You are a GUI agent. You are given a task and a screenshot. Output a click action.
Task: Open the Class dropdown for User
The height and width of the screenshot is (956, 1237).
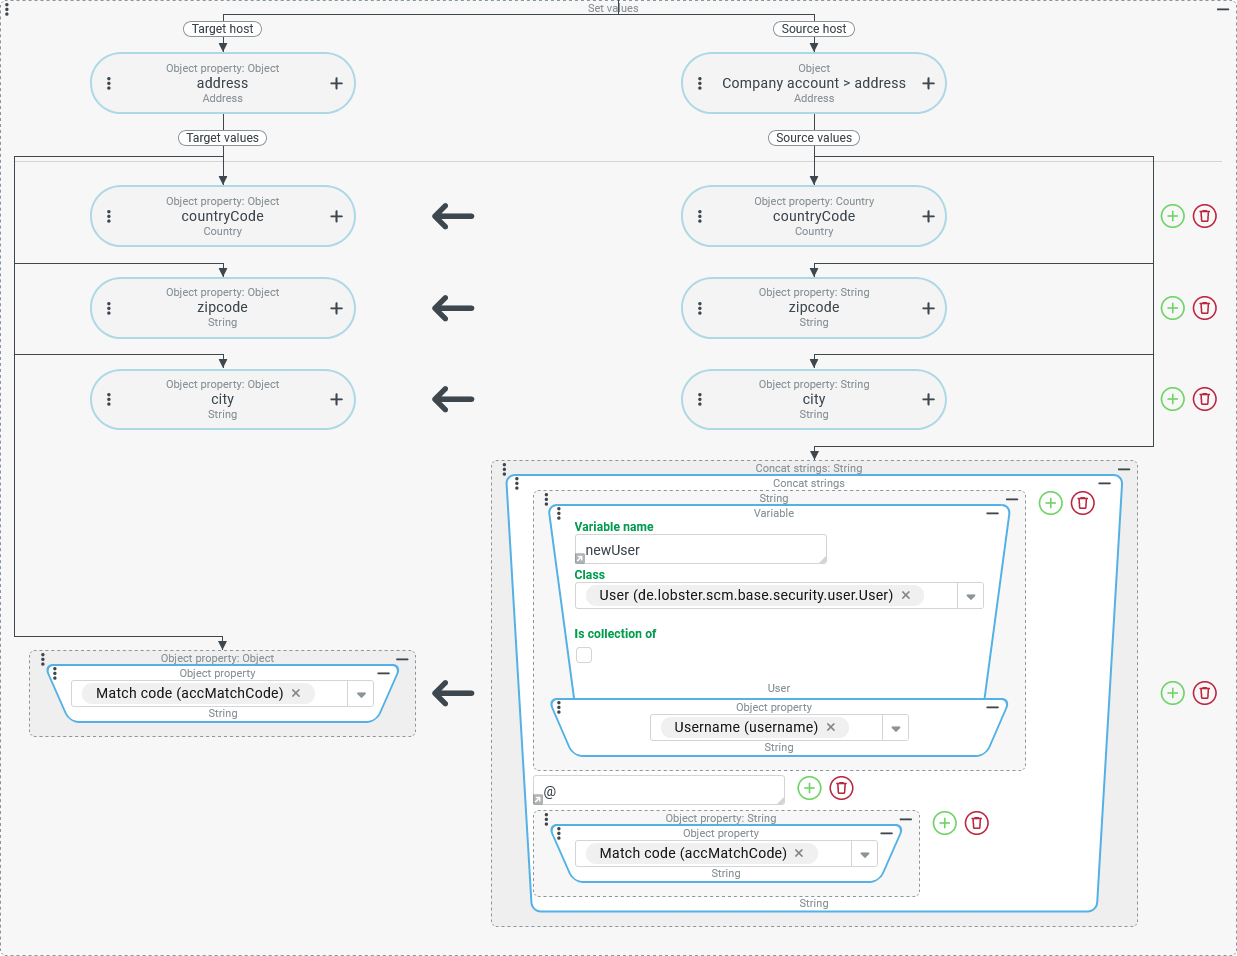[x=970, y=596]
